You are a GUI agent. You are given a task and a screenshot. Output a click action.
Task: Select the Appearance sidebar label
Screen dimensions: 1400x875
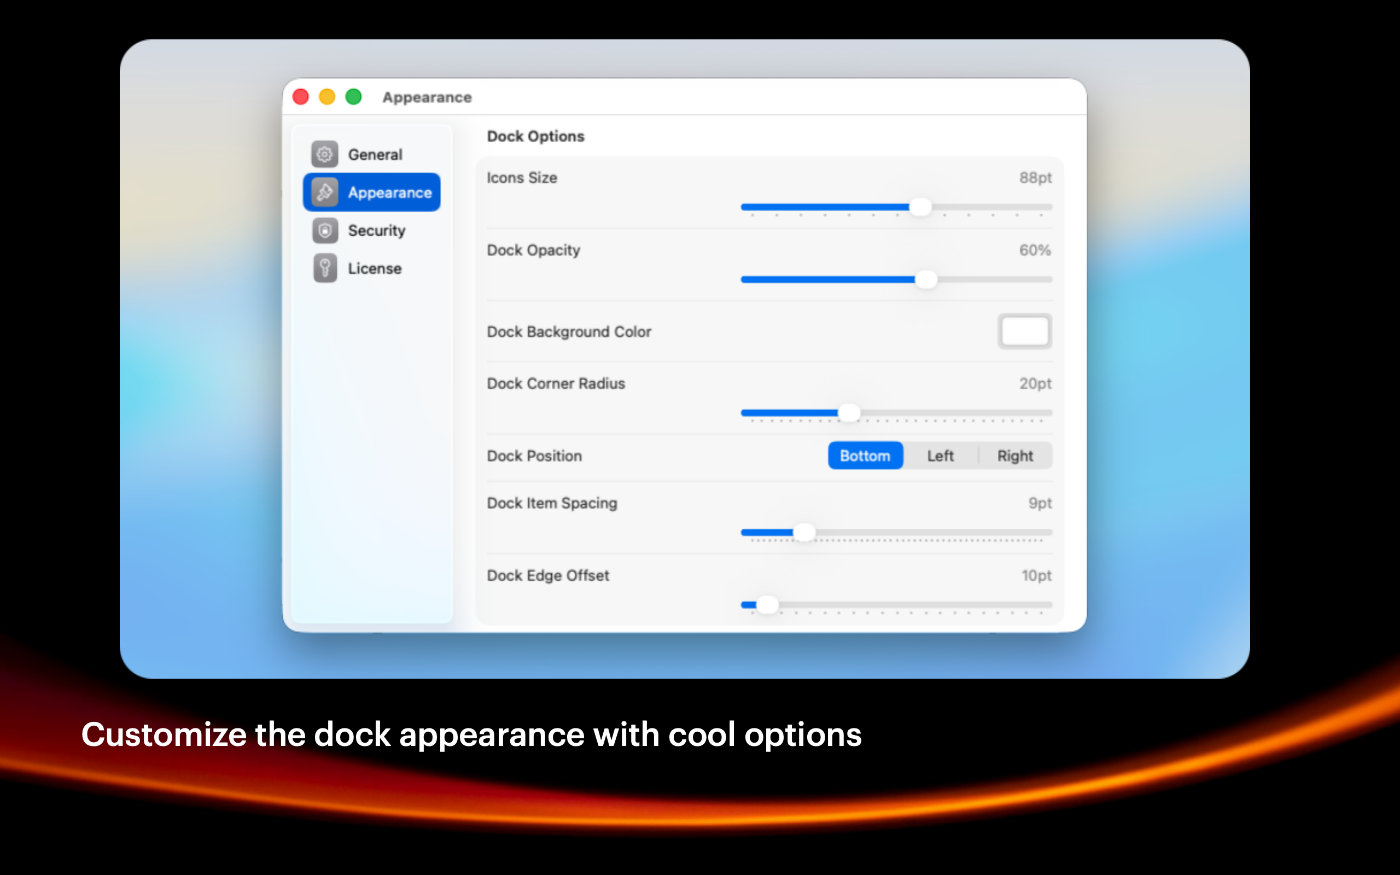(389, 193)
